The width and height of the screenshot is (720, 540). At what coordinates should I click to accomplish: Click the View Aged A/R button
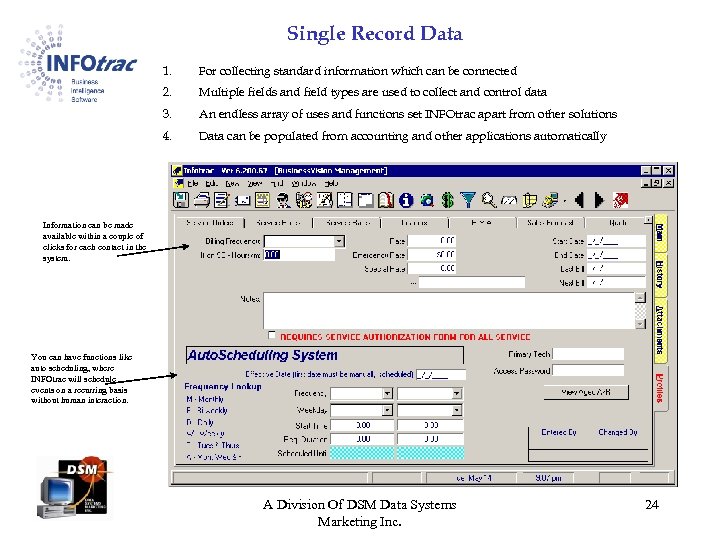[x=586, y=392]
